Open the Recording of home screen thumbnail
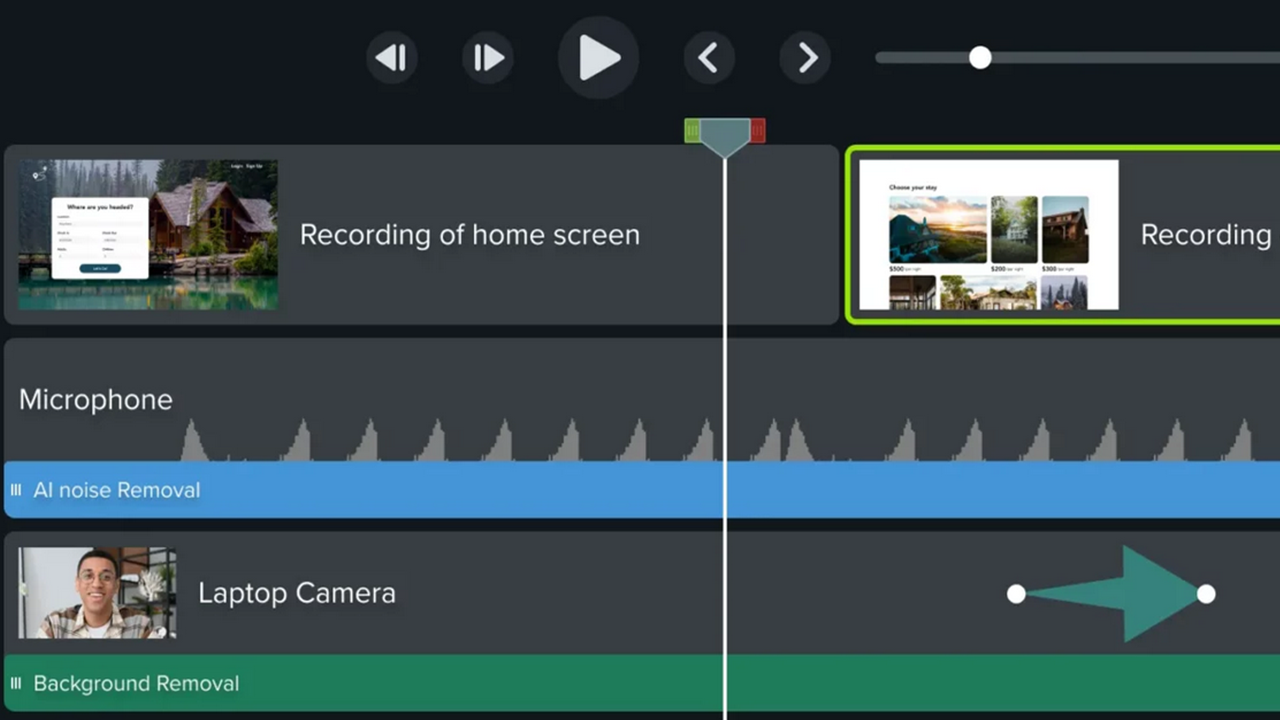The image size is (1280, 720). coord(147,234)
